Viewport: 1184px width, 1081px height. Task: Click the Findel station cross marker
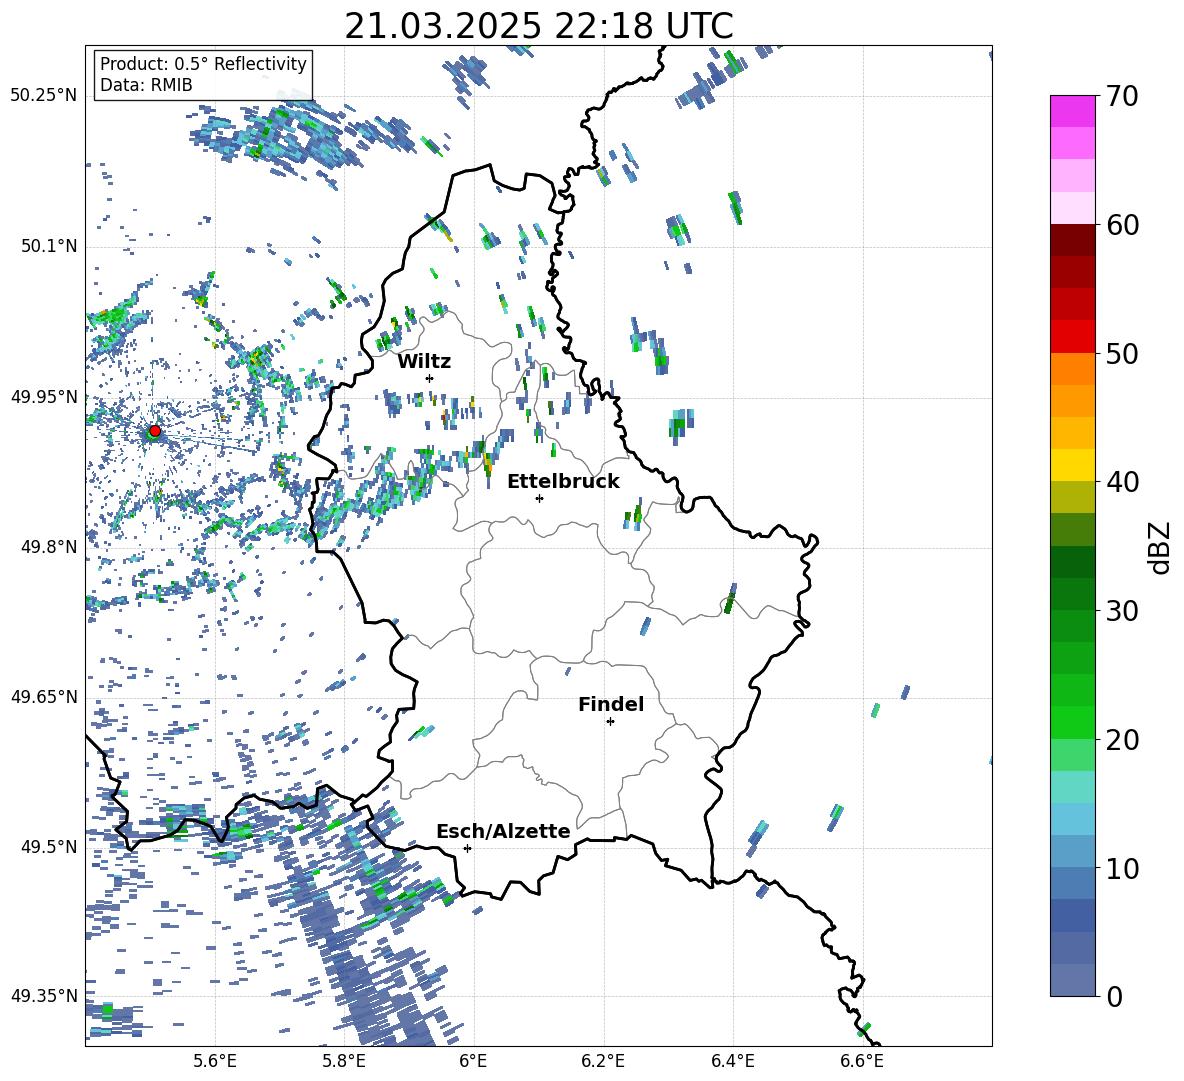[x=610, y=722]
